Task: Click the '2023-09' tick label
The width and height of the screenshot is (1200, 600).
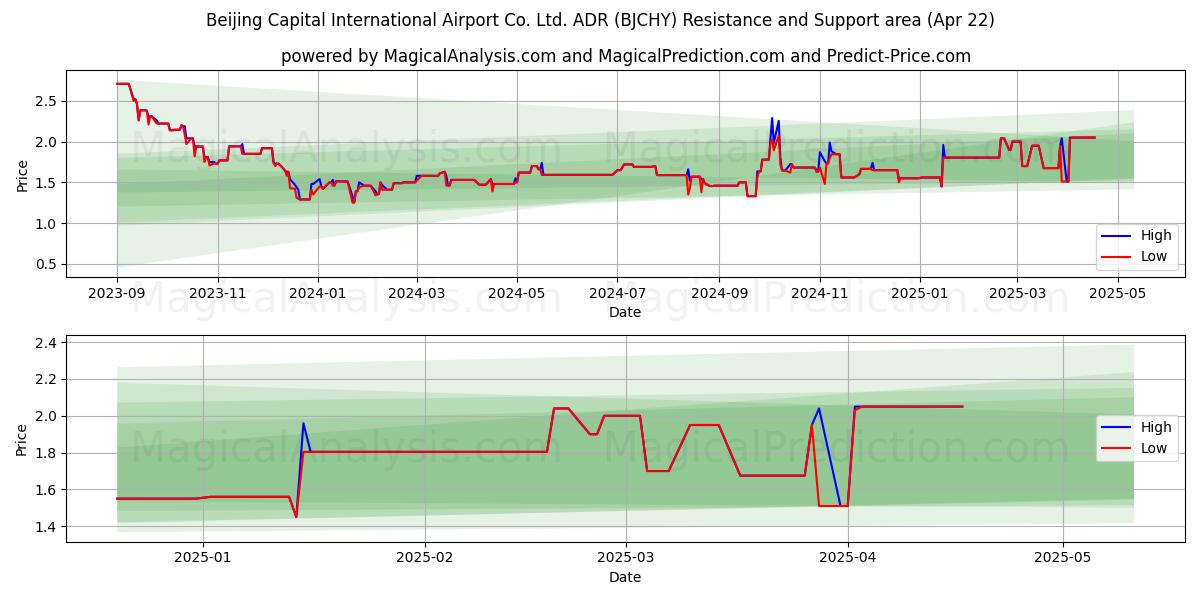Action: pyautogui.click(x=117, y=294)
